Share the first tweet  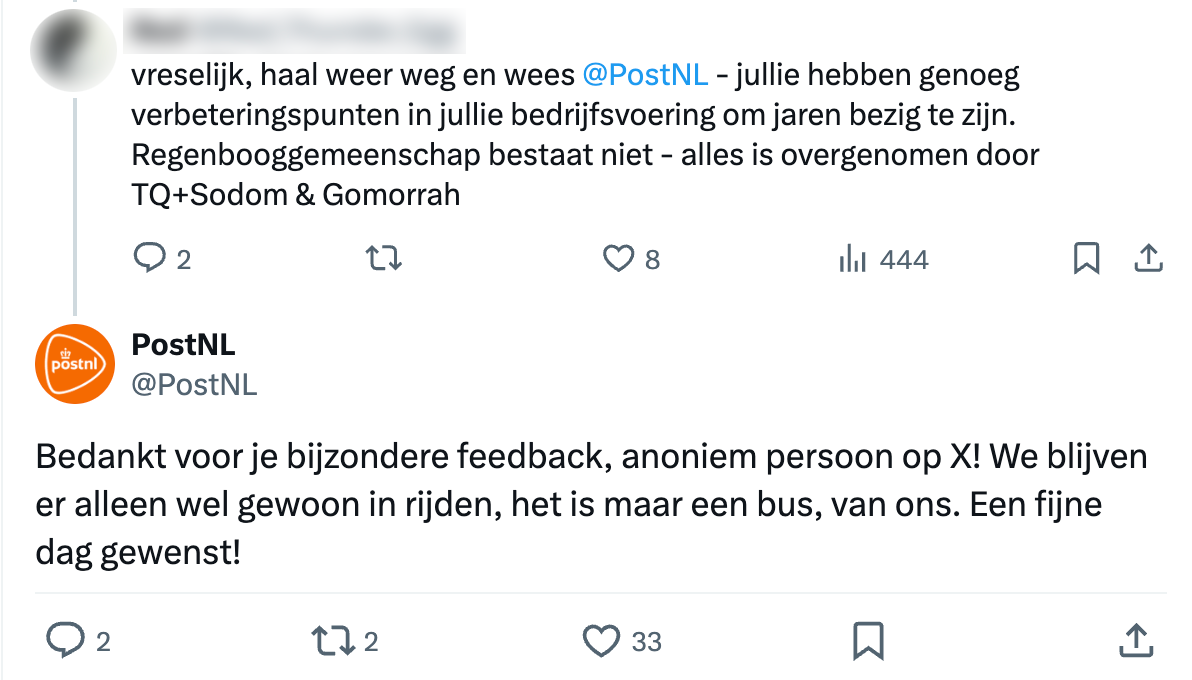pos(1148,258)
